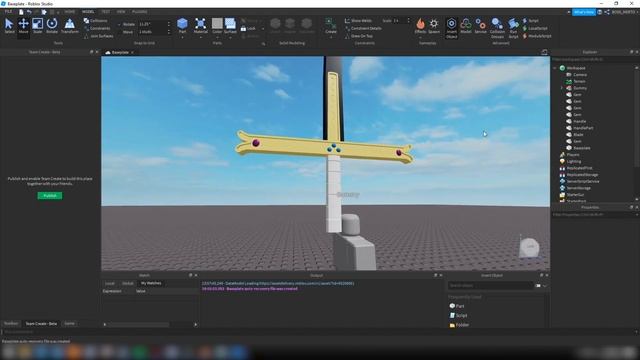Switch to the VIEW ribbon tab
Screen dimensions: 640x360
[121, 12]
